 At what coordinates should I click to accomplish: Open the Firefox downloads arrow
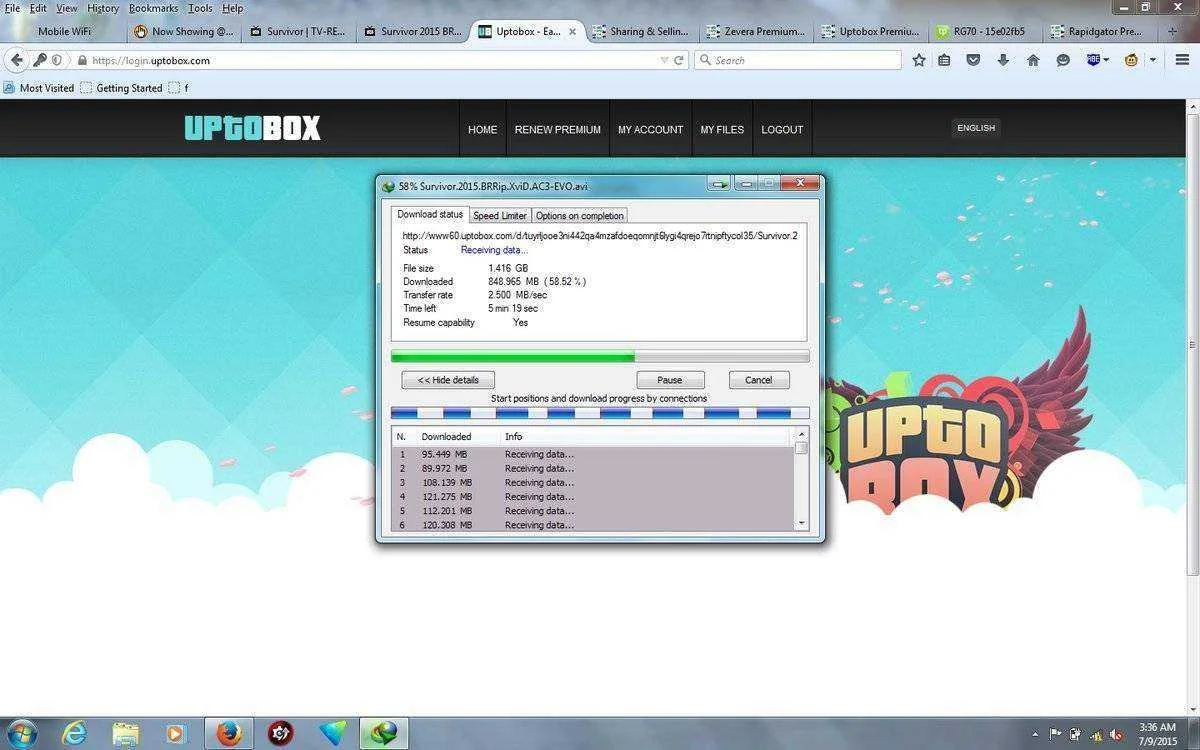click(1003, 60)
